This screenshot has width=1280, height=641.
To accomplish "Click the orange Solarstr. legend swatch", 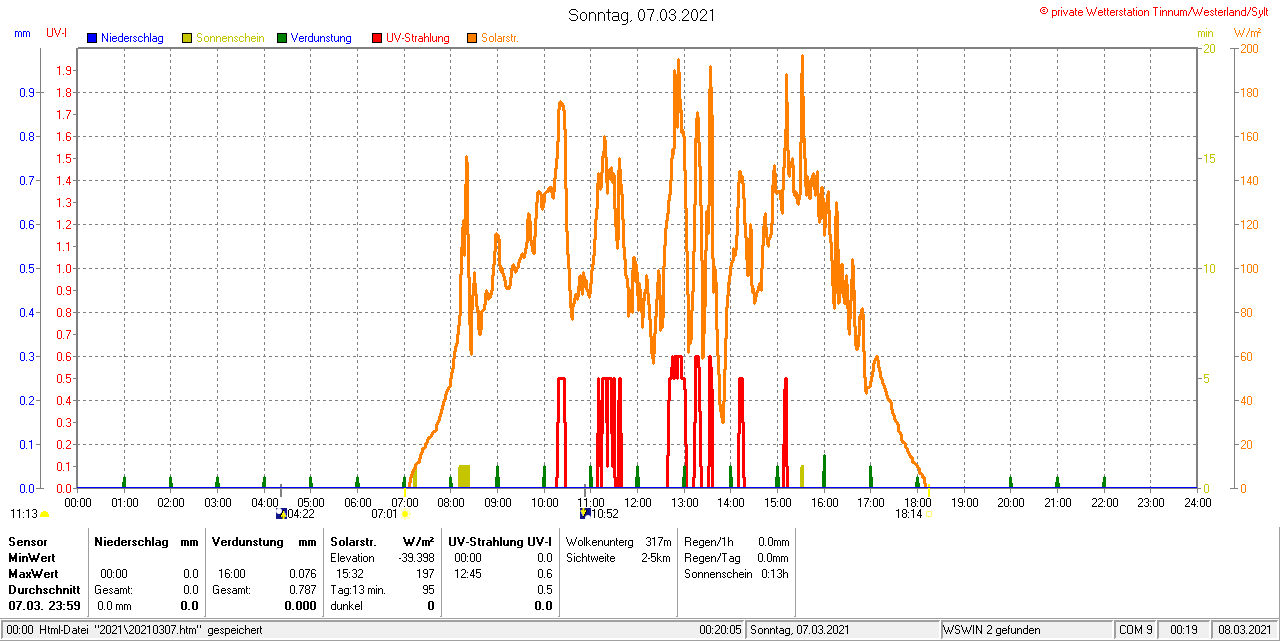I will point(472,38).
